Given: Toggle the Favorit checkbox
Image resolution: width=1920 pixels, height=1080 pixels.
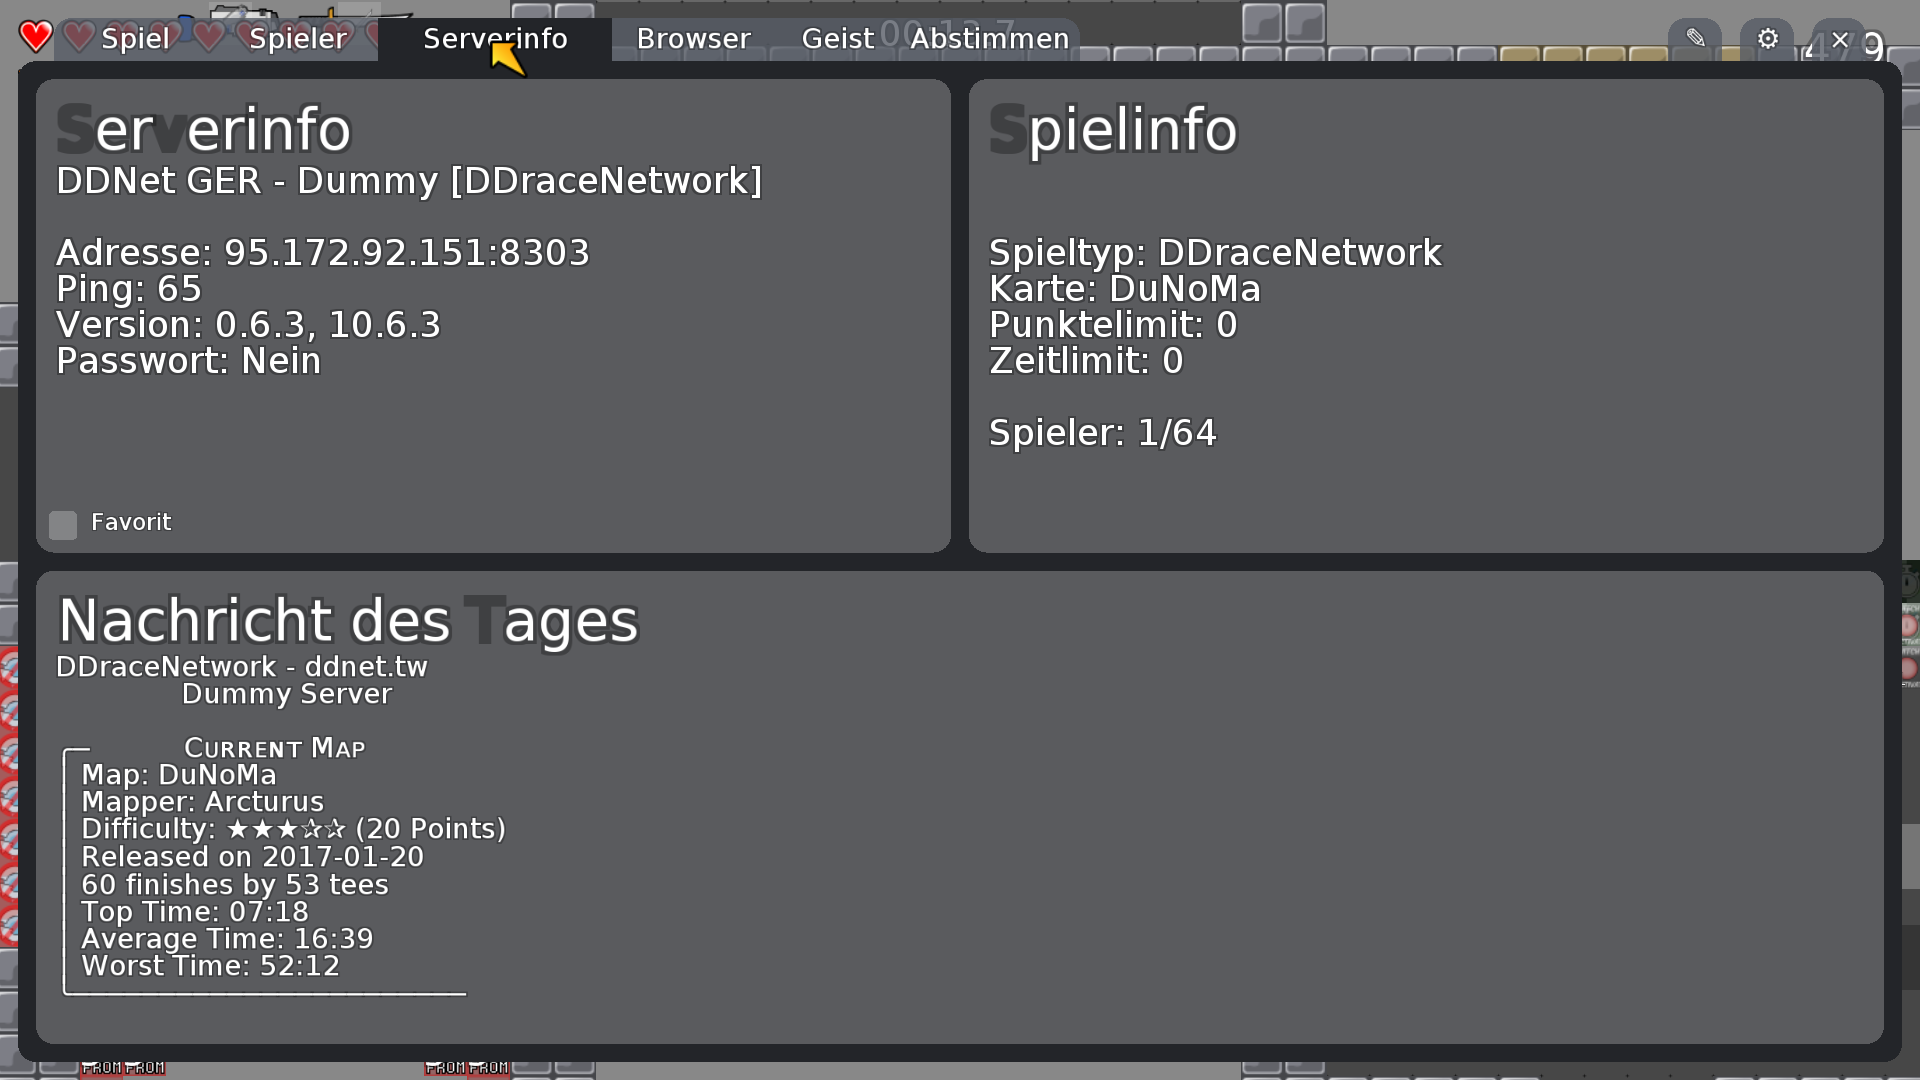Looking at the screenshot, I should [x=63, y=525].
